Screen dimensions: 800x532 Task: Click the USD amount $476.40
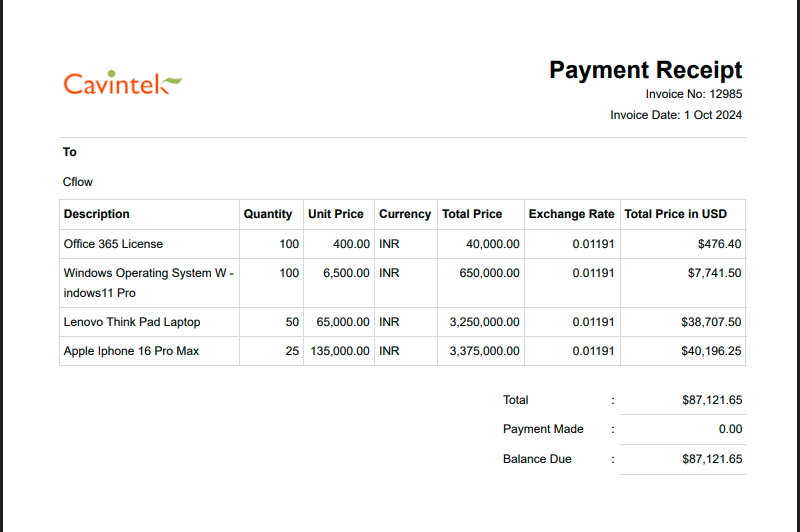click(719, 244)
